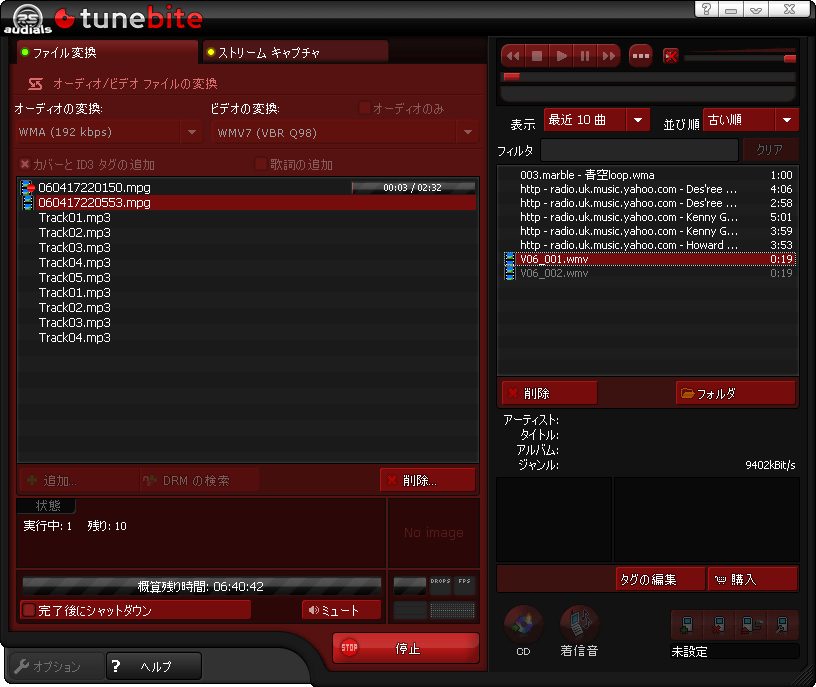The width and height of the screenshot is (816, 687).
Task: Enable 完了後にシャットダウン checkbox
Action: click(x=29, y=610)
